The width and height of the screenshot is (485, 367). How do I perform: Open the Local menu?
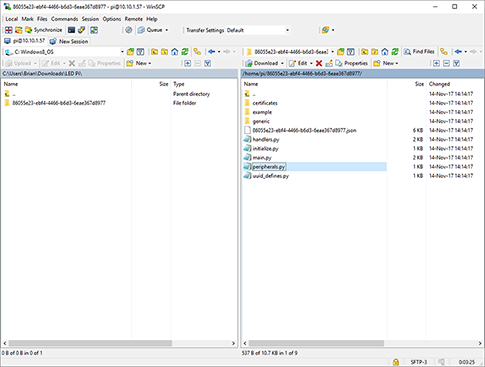pos(12,19)
